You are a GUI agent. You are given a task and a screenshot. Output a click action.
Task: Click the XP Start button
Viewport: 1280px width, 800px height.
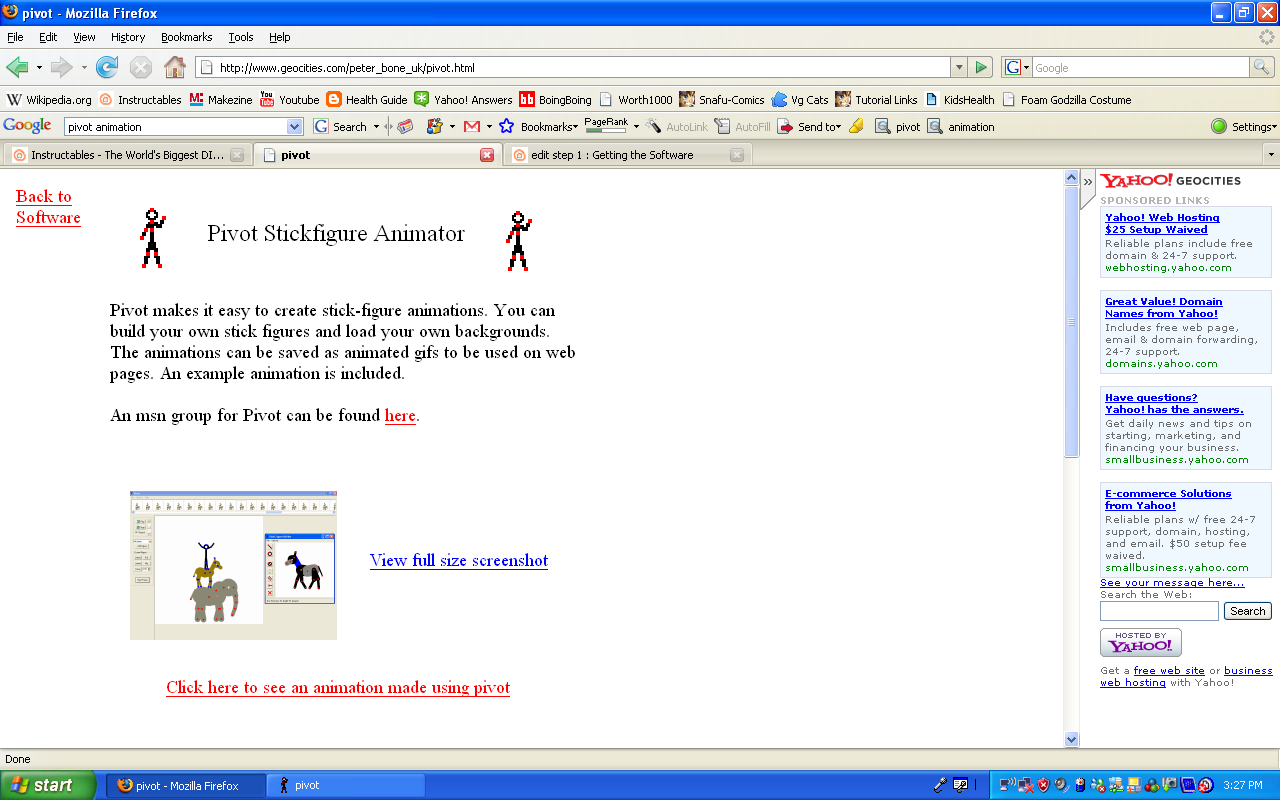48,785
